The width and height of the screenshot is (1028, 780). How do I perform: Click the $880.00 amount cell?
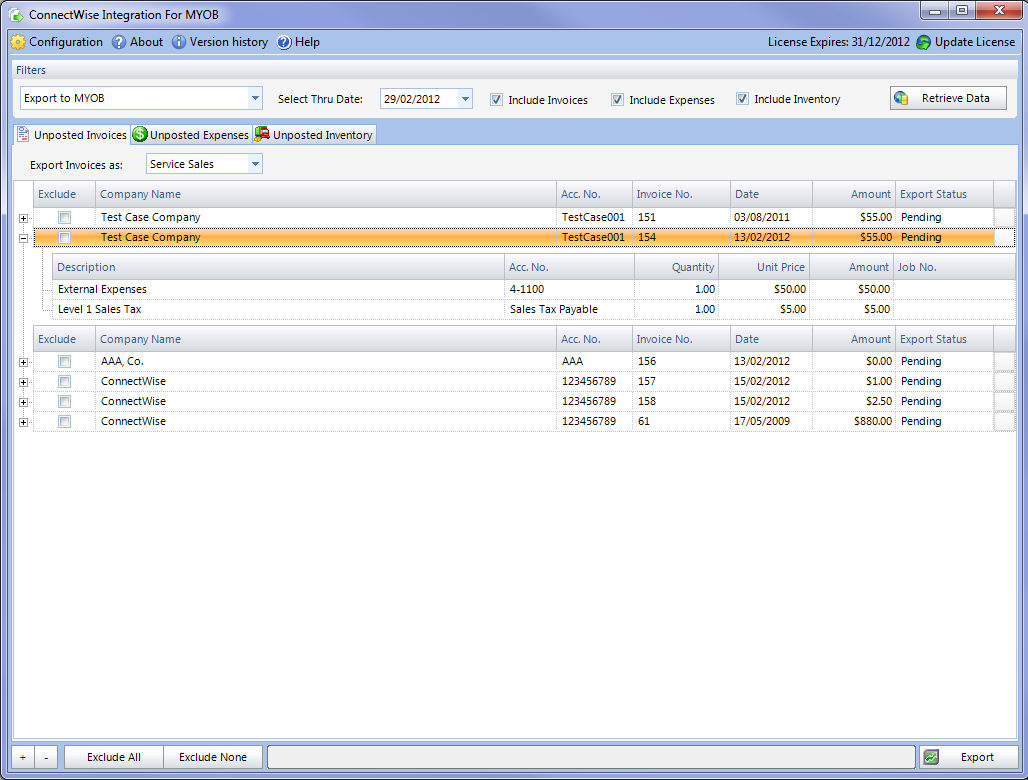coord(854,421)
